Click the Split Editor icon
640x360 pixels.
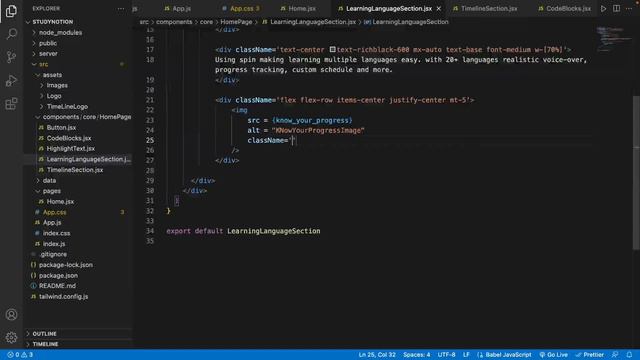click(x=616, y=9)
